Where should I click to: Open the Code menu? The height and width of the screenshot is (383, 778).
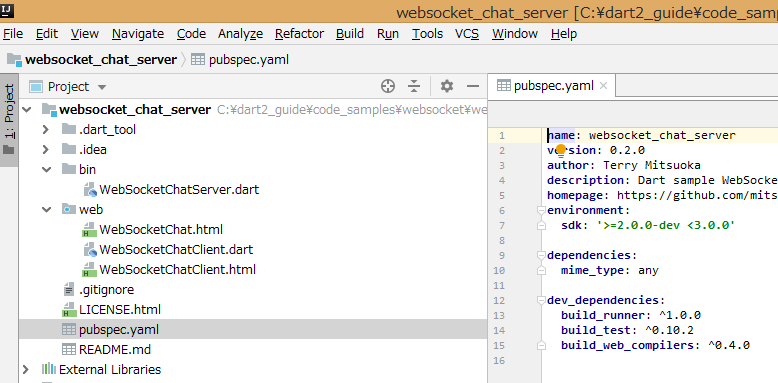(191, 34)
